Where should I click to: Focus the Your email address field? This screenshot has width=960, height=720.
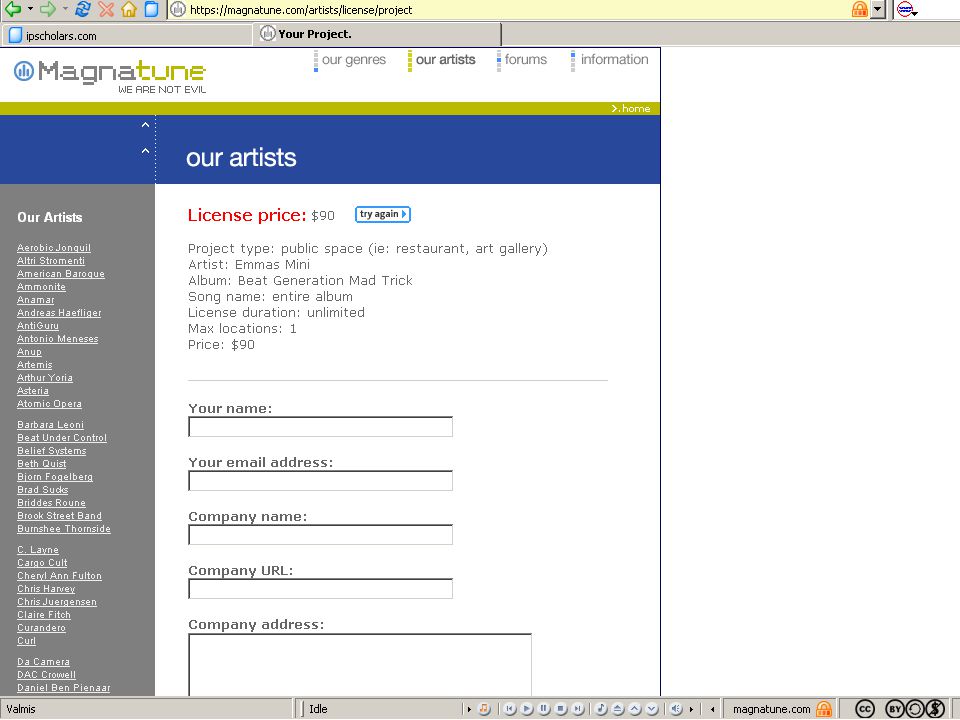point(320,481)
